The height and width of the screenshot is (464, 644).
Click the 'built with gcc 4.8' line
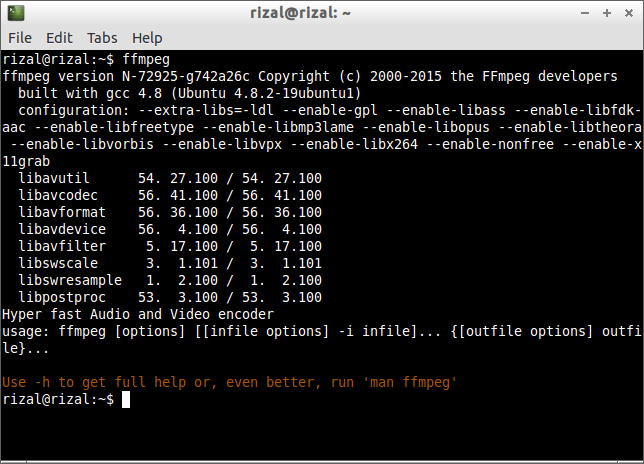(189, 93)
